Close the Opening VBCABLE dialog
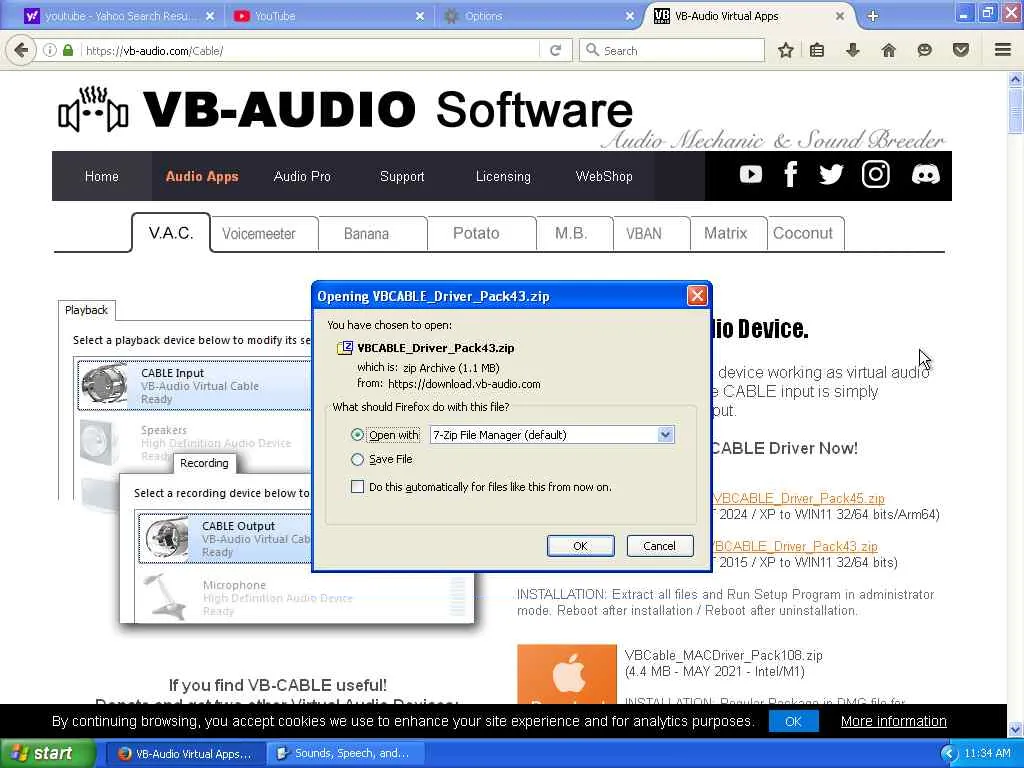Viewport: 1024px width, 768px height. (697, 296)
